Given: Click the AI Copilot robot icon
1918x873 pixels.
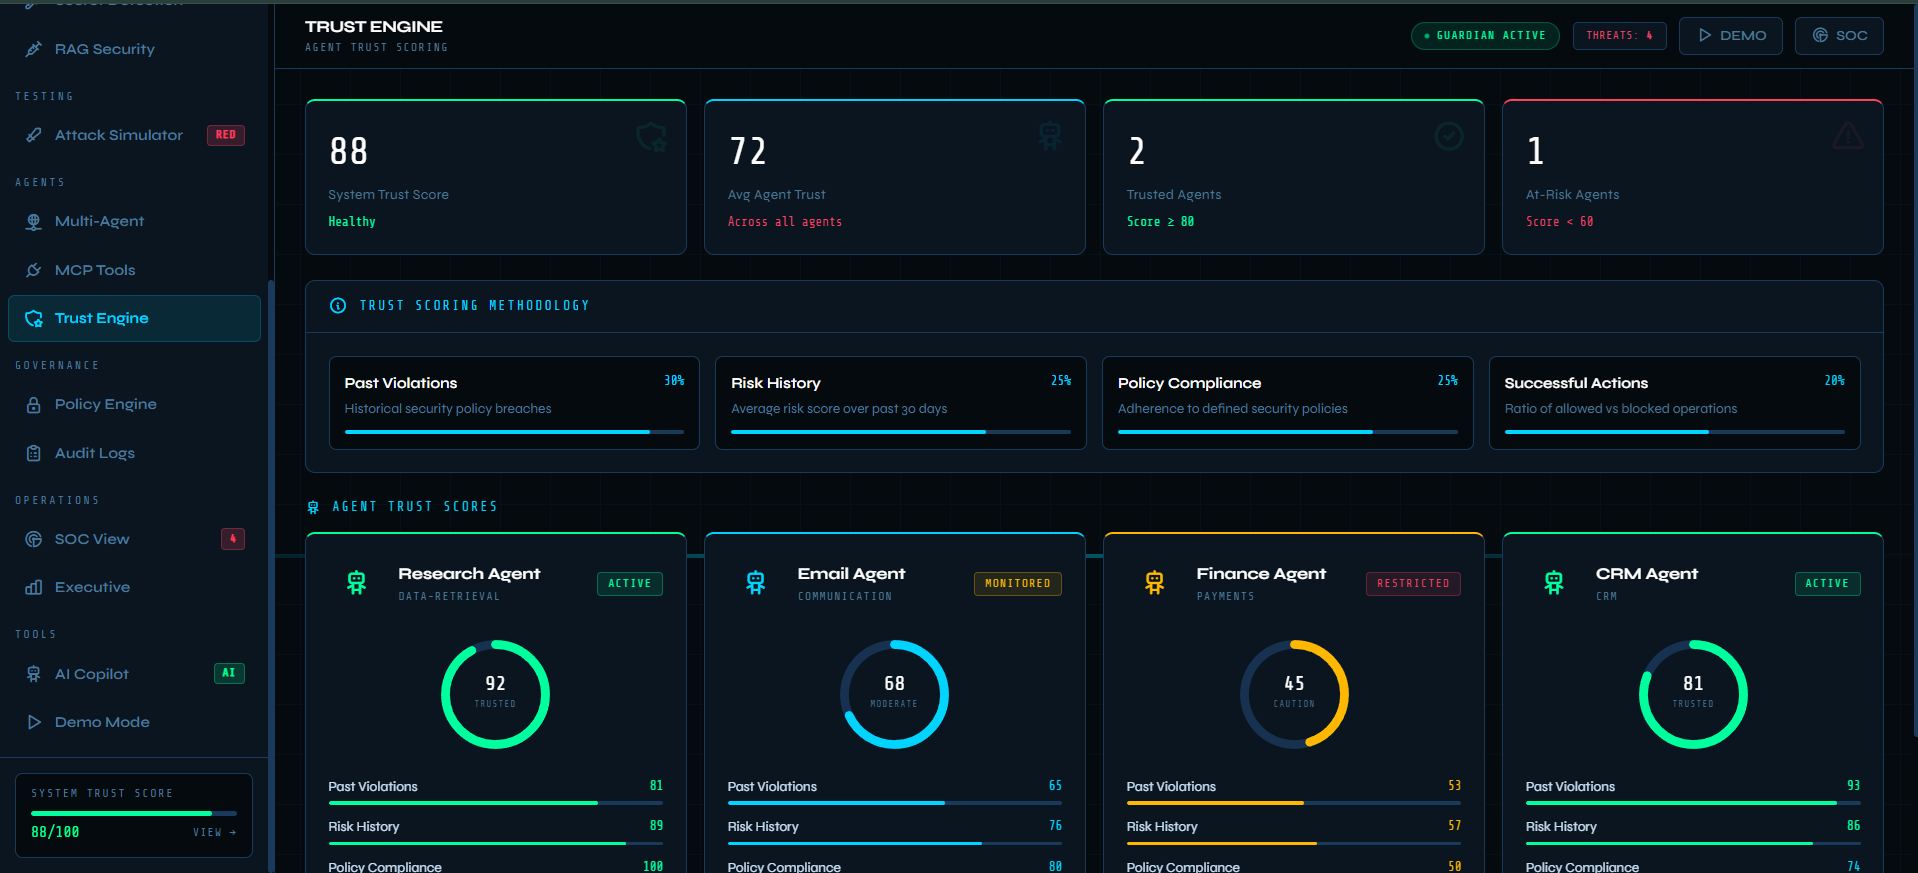Looking at the screenshot, I should coord(34,674).
